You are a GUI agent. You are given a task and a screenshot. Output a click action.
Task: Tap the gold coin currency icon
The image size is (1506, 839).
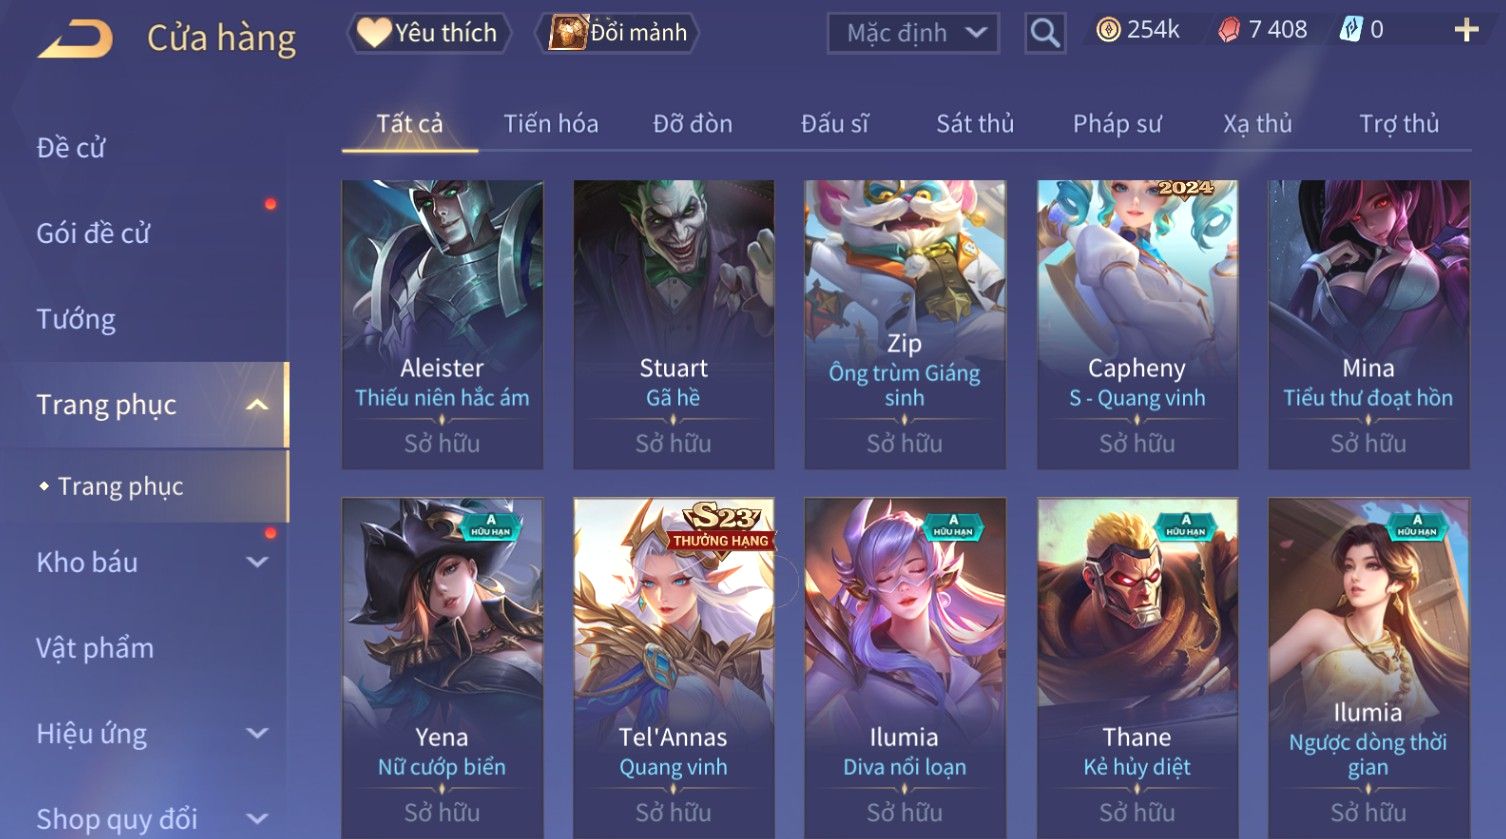pos(1108,30)
